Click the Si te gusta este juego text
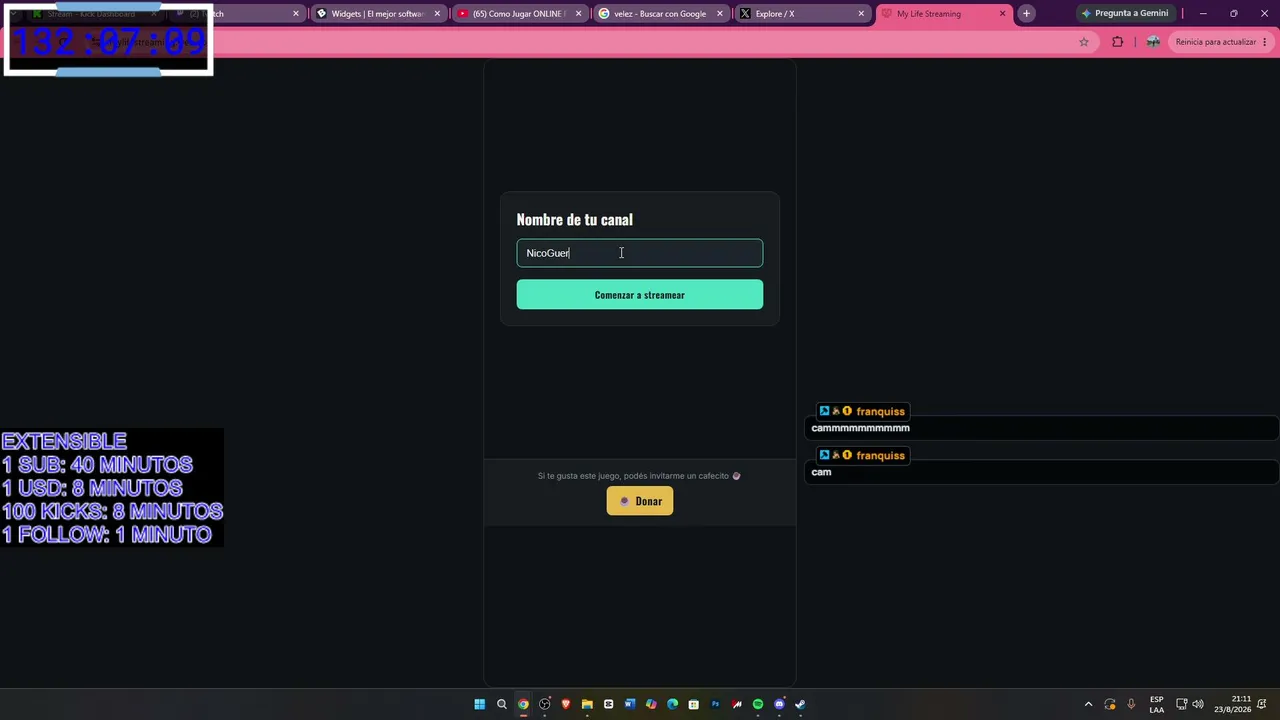 [x=639, y=476]
